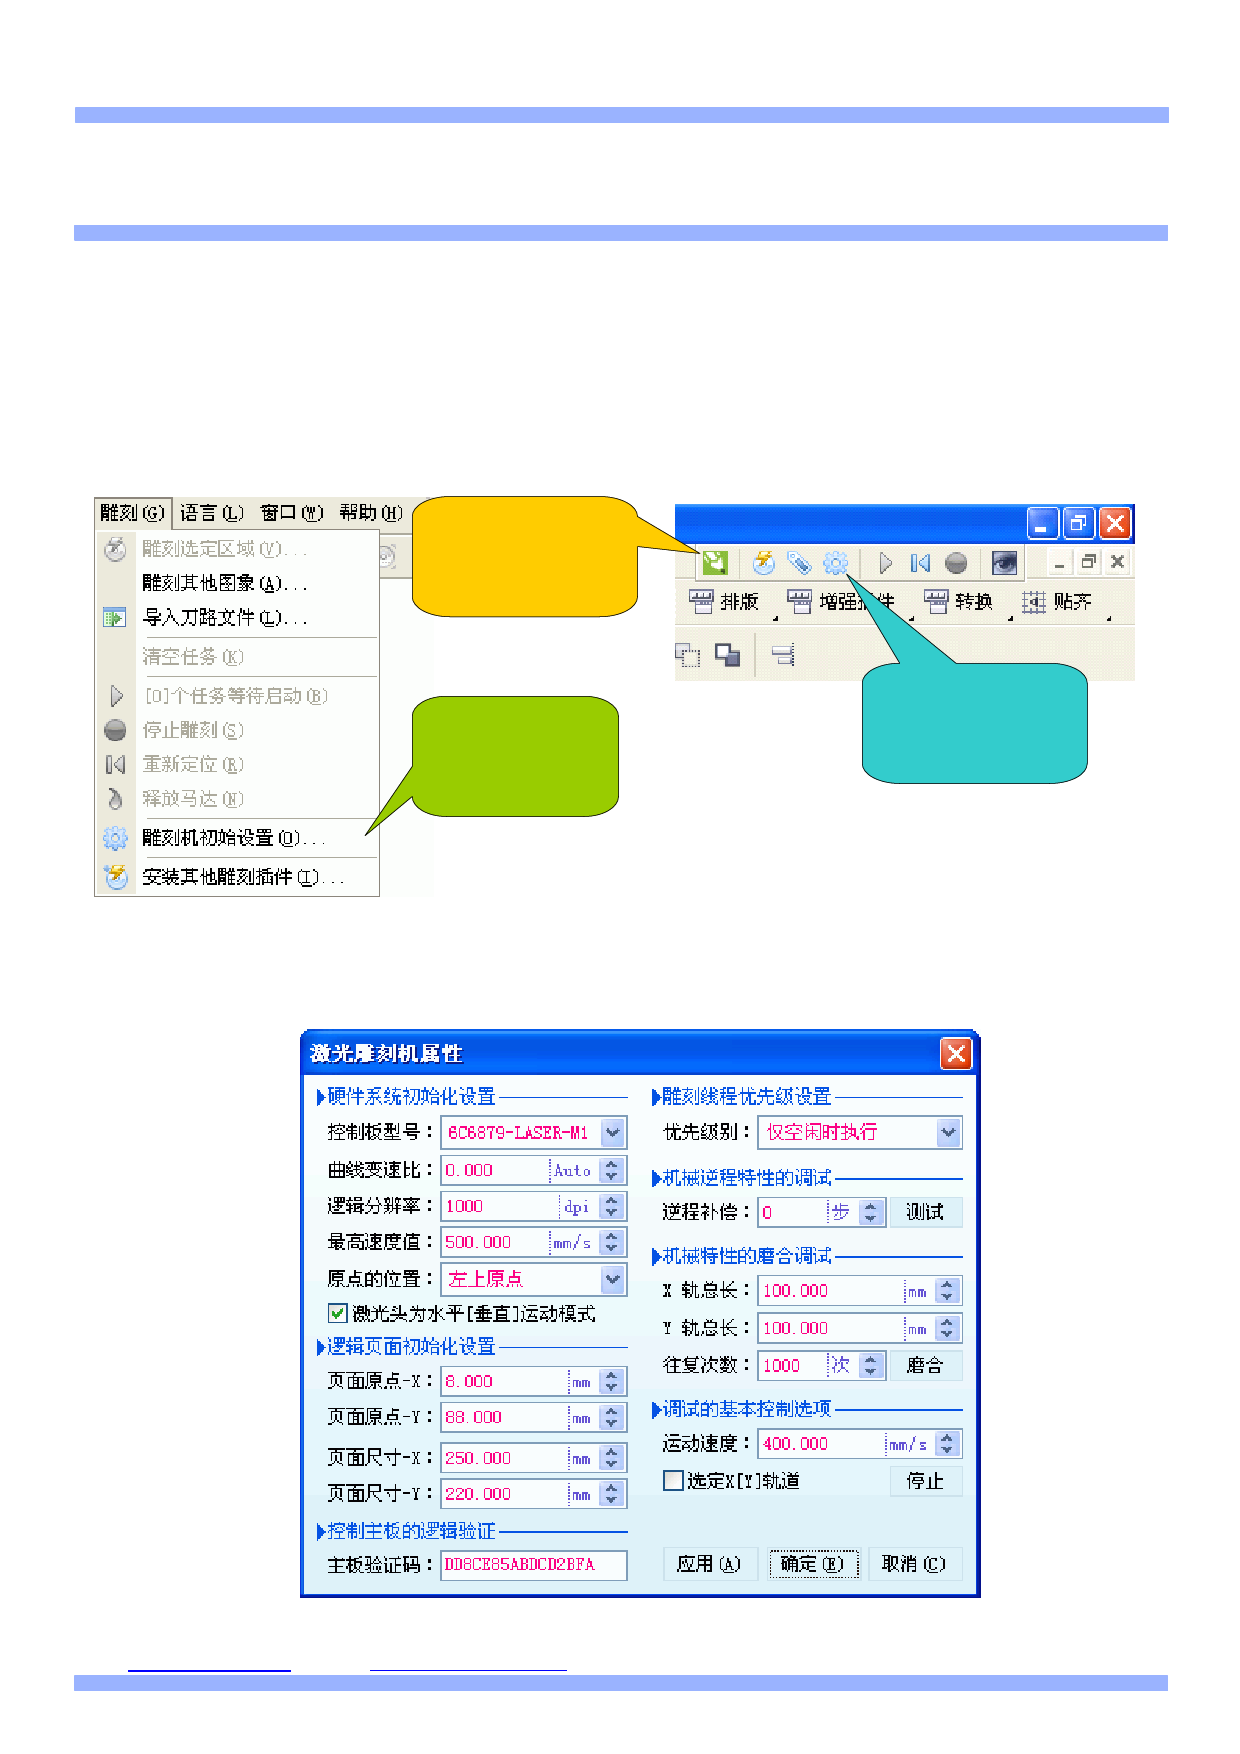Click the 主板验证码 input field
The width and height of the screenshot is (1240, 1754).
coord(533,1565)
